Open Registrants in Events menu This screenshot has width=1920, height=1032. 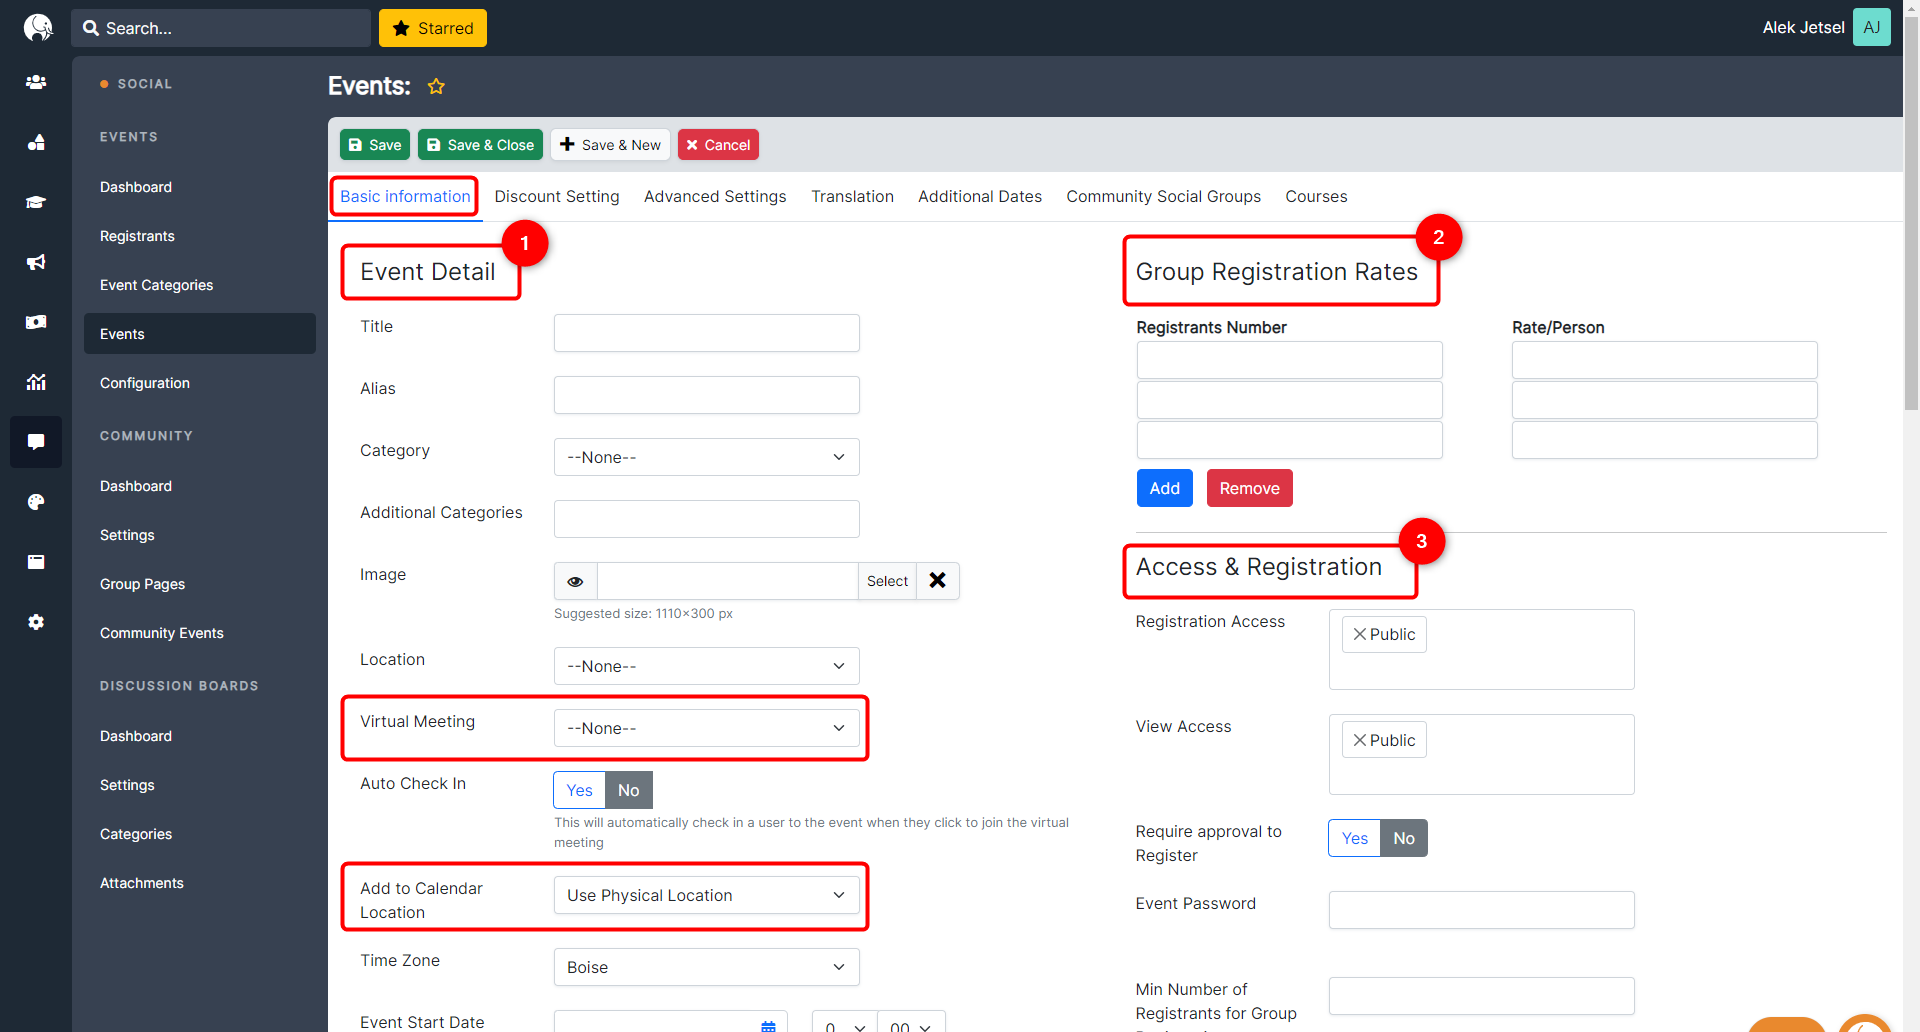[137, 236]
